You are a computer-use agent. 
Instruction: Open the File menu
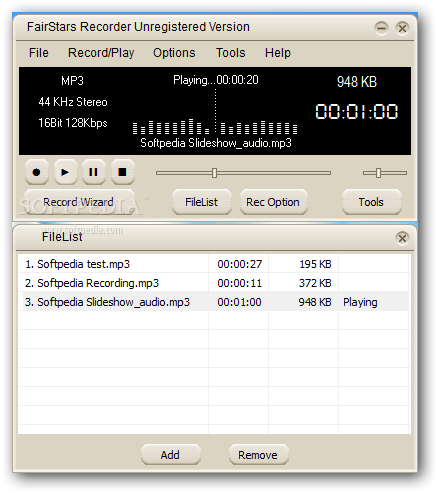coord(39,53)
